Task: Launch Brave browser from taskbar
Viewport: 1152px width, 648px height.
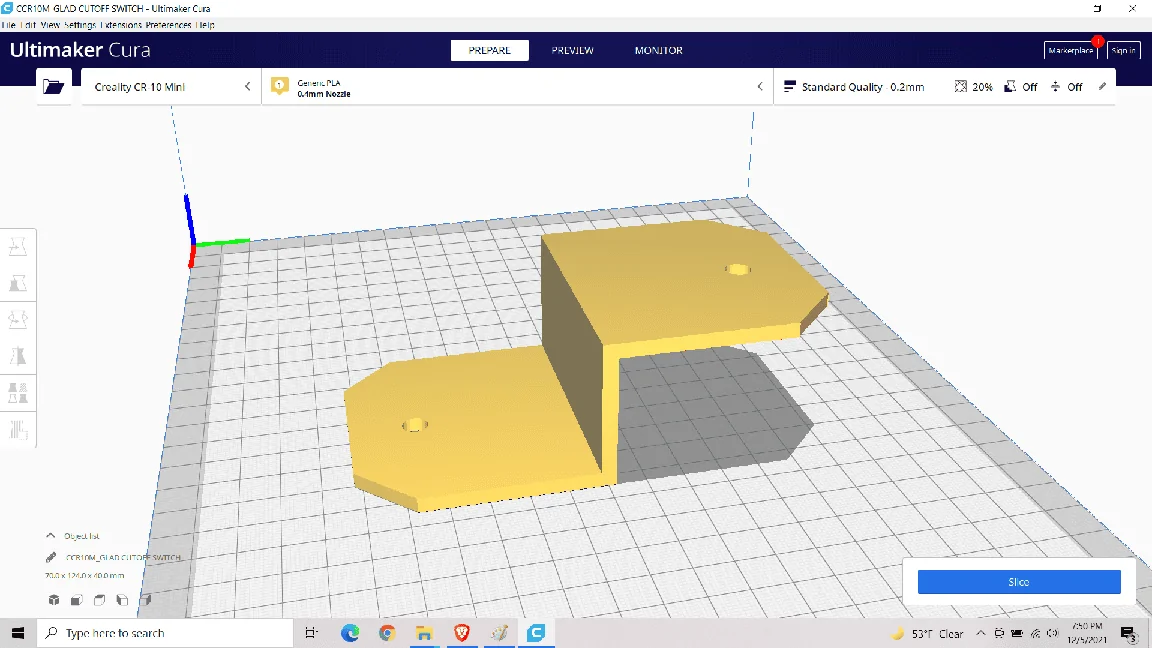Action: tap(461, 633)
